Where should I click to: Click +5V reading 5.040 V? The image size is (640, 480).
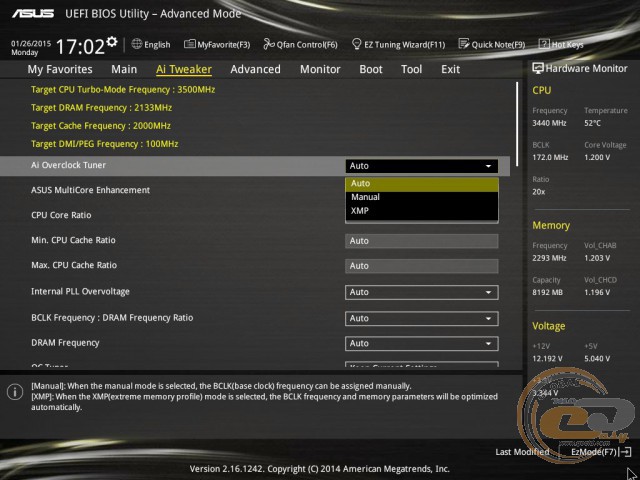597,358
